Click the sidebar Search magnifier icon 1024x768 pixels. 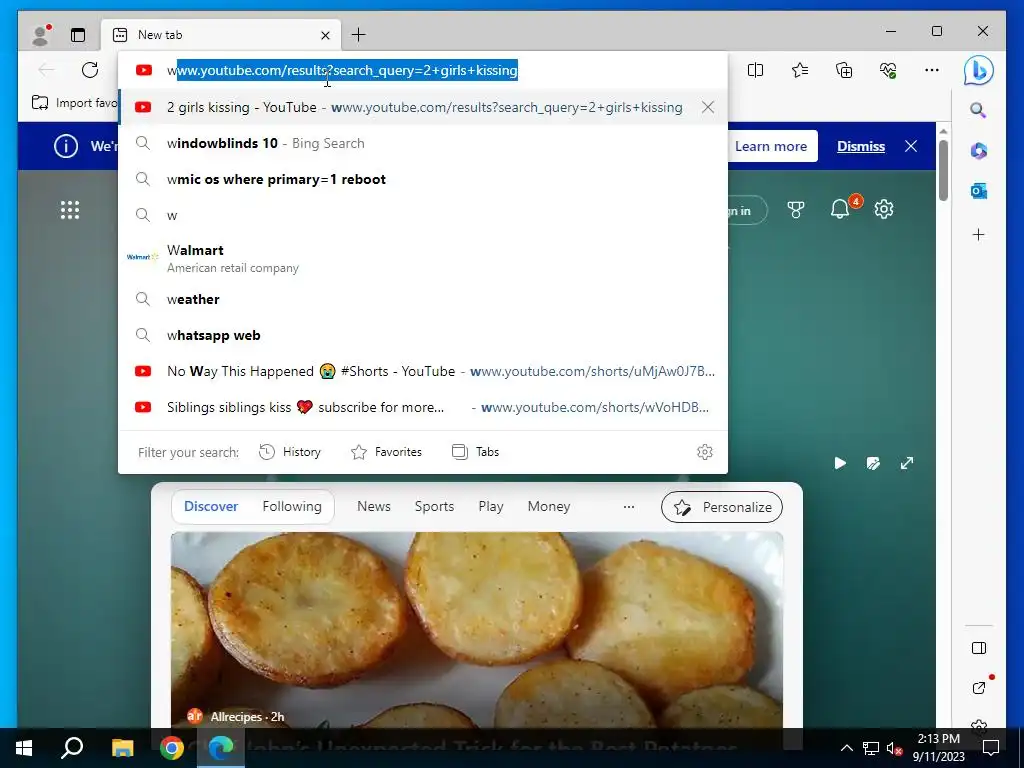tap(978, 110)
